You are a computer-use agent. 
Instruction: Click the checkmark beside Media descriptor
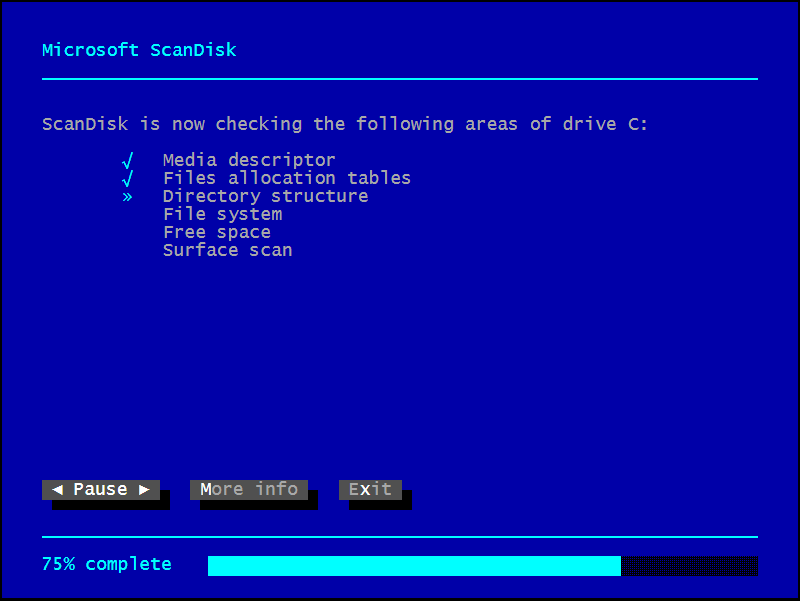tap(128, 160)
